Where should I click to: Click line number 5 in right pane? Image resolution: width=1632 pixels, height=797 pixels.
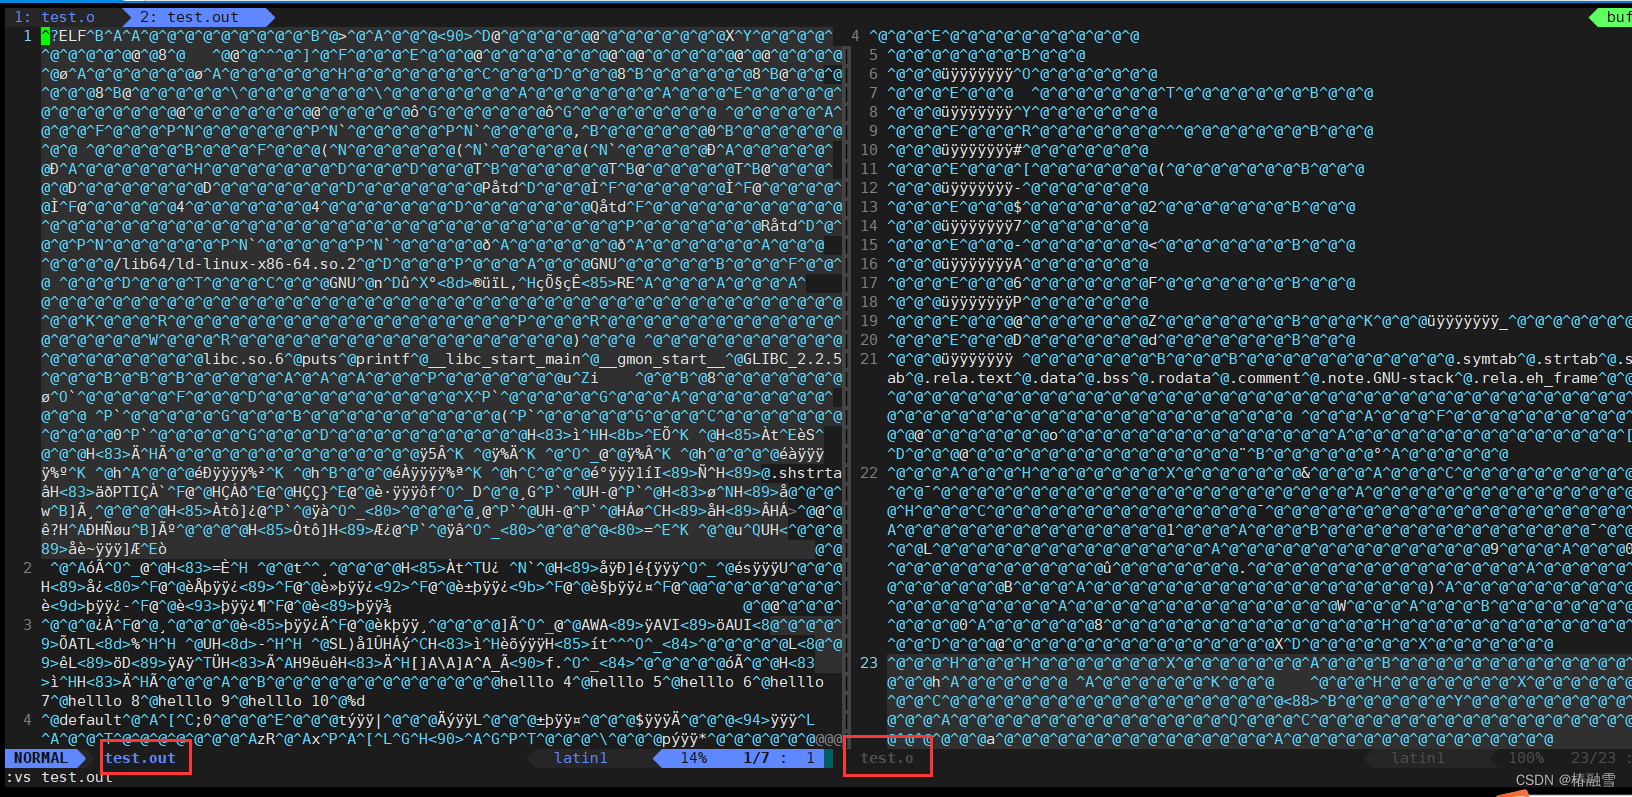tap(873, 55)
